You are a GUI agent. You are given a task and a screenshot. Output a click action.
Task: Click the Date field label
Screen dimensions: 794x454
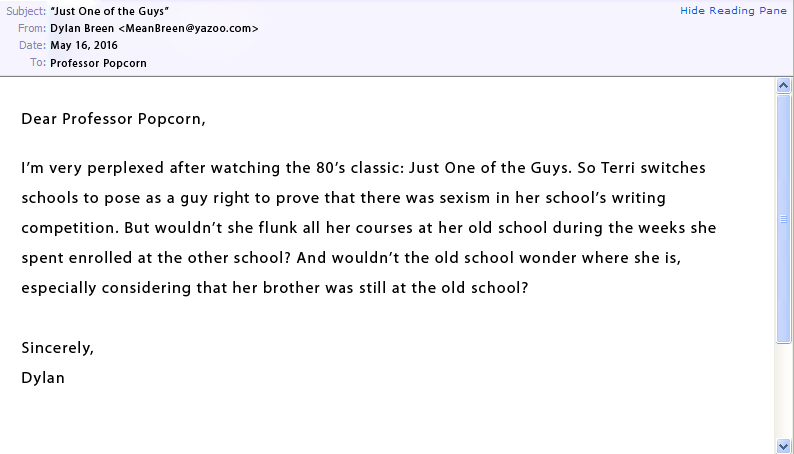coord(32,45)
